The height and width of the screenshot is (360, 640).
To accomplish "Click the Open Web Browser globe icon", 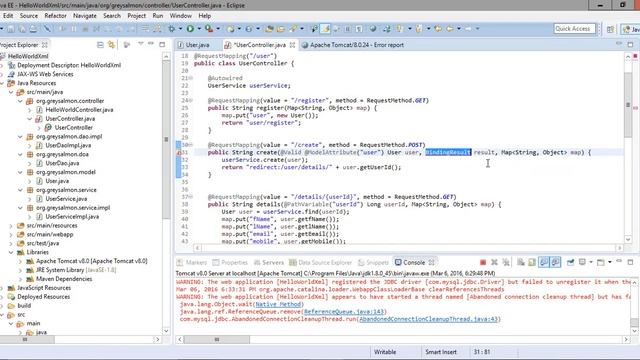I will click(x=373, y=29).
